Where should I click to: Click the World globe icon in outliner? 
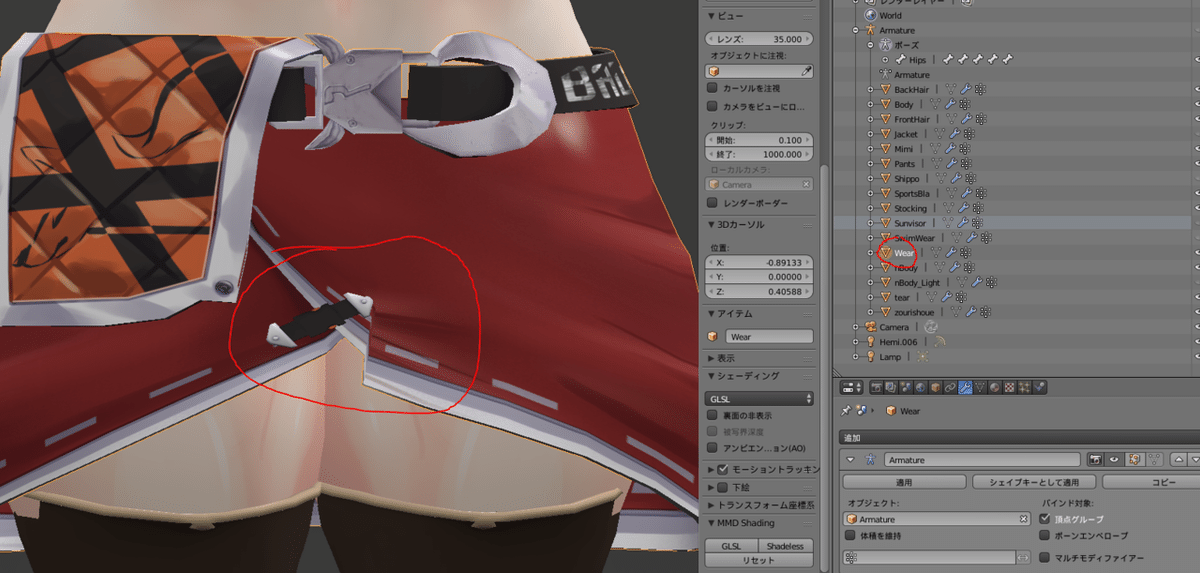(870, 15)
